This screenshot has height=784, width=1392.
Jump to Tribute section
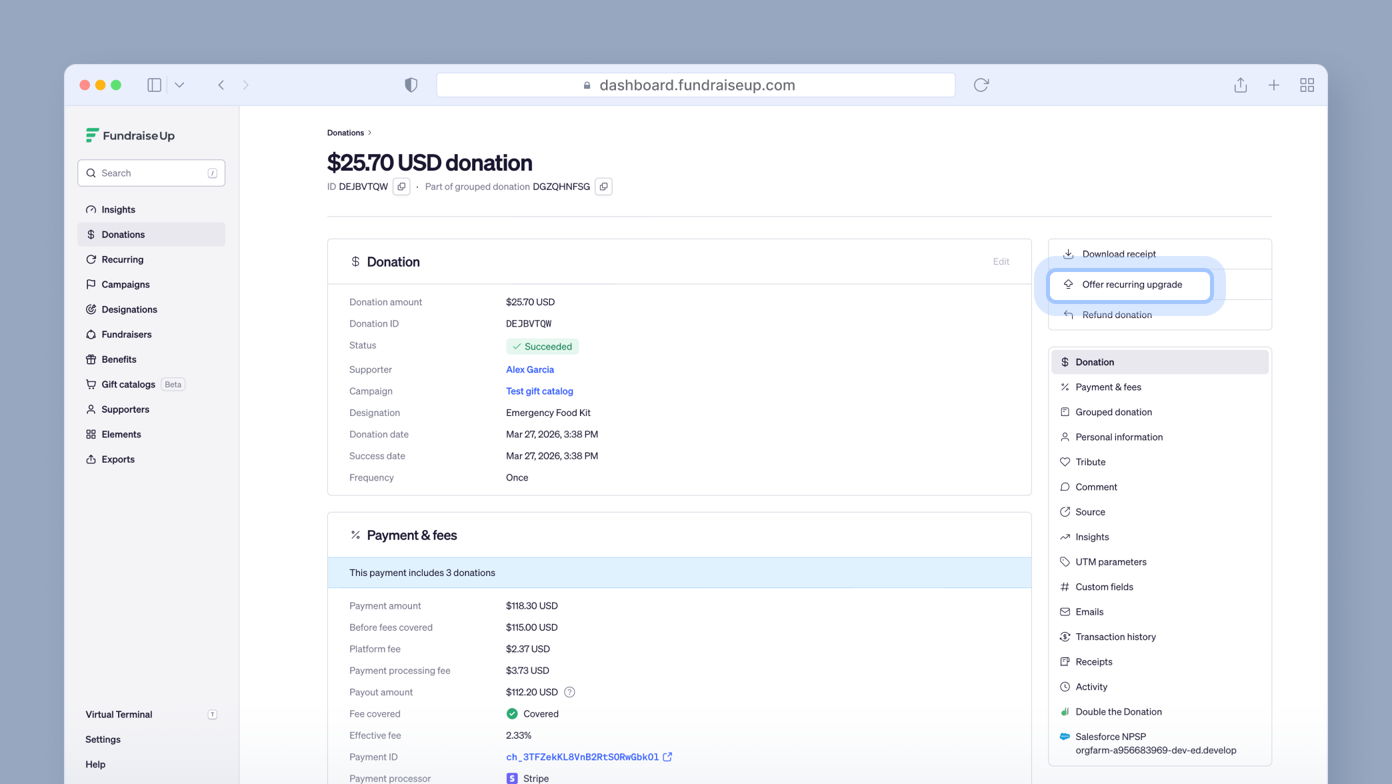click(x=1160, y=462)
